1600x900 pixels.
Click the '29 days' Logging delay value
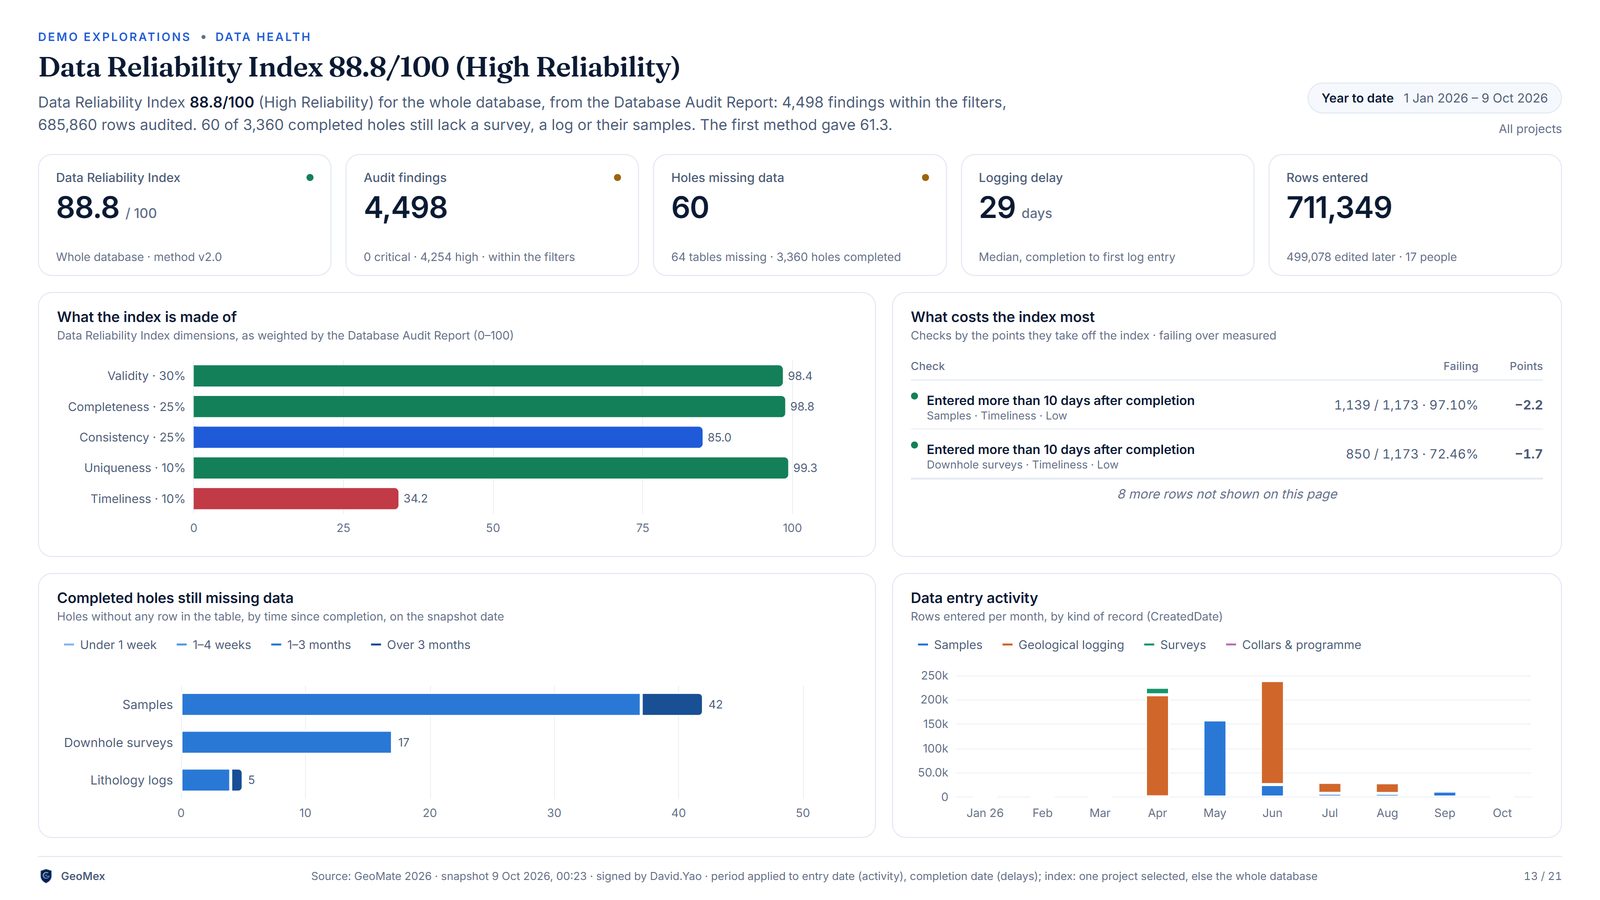tap(1015, 208)
